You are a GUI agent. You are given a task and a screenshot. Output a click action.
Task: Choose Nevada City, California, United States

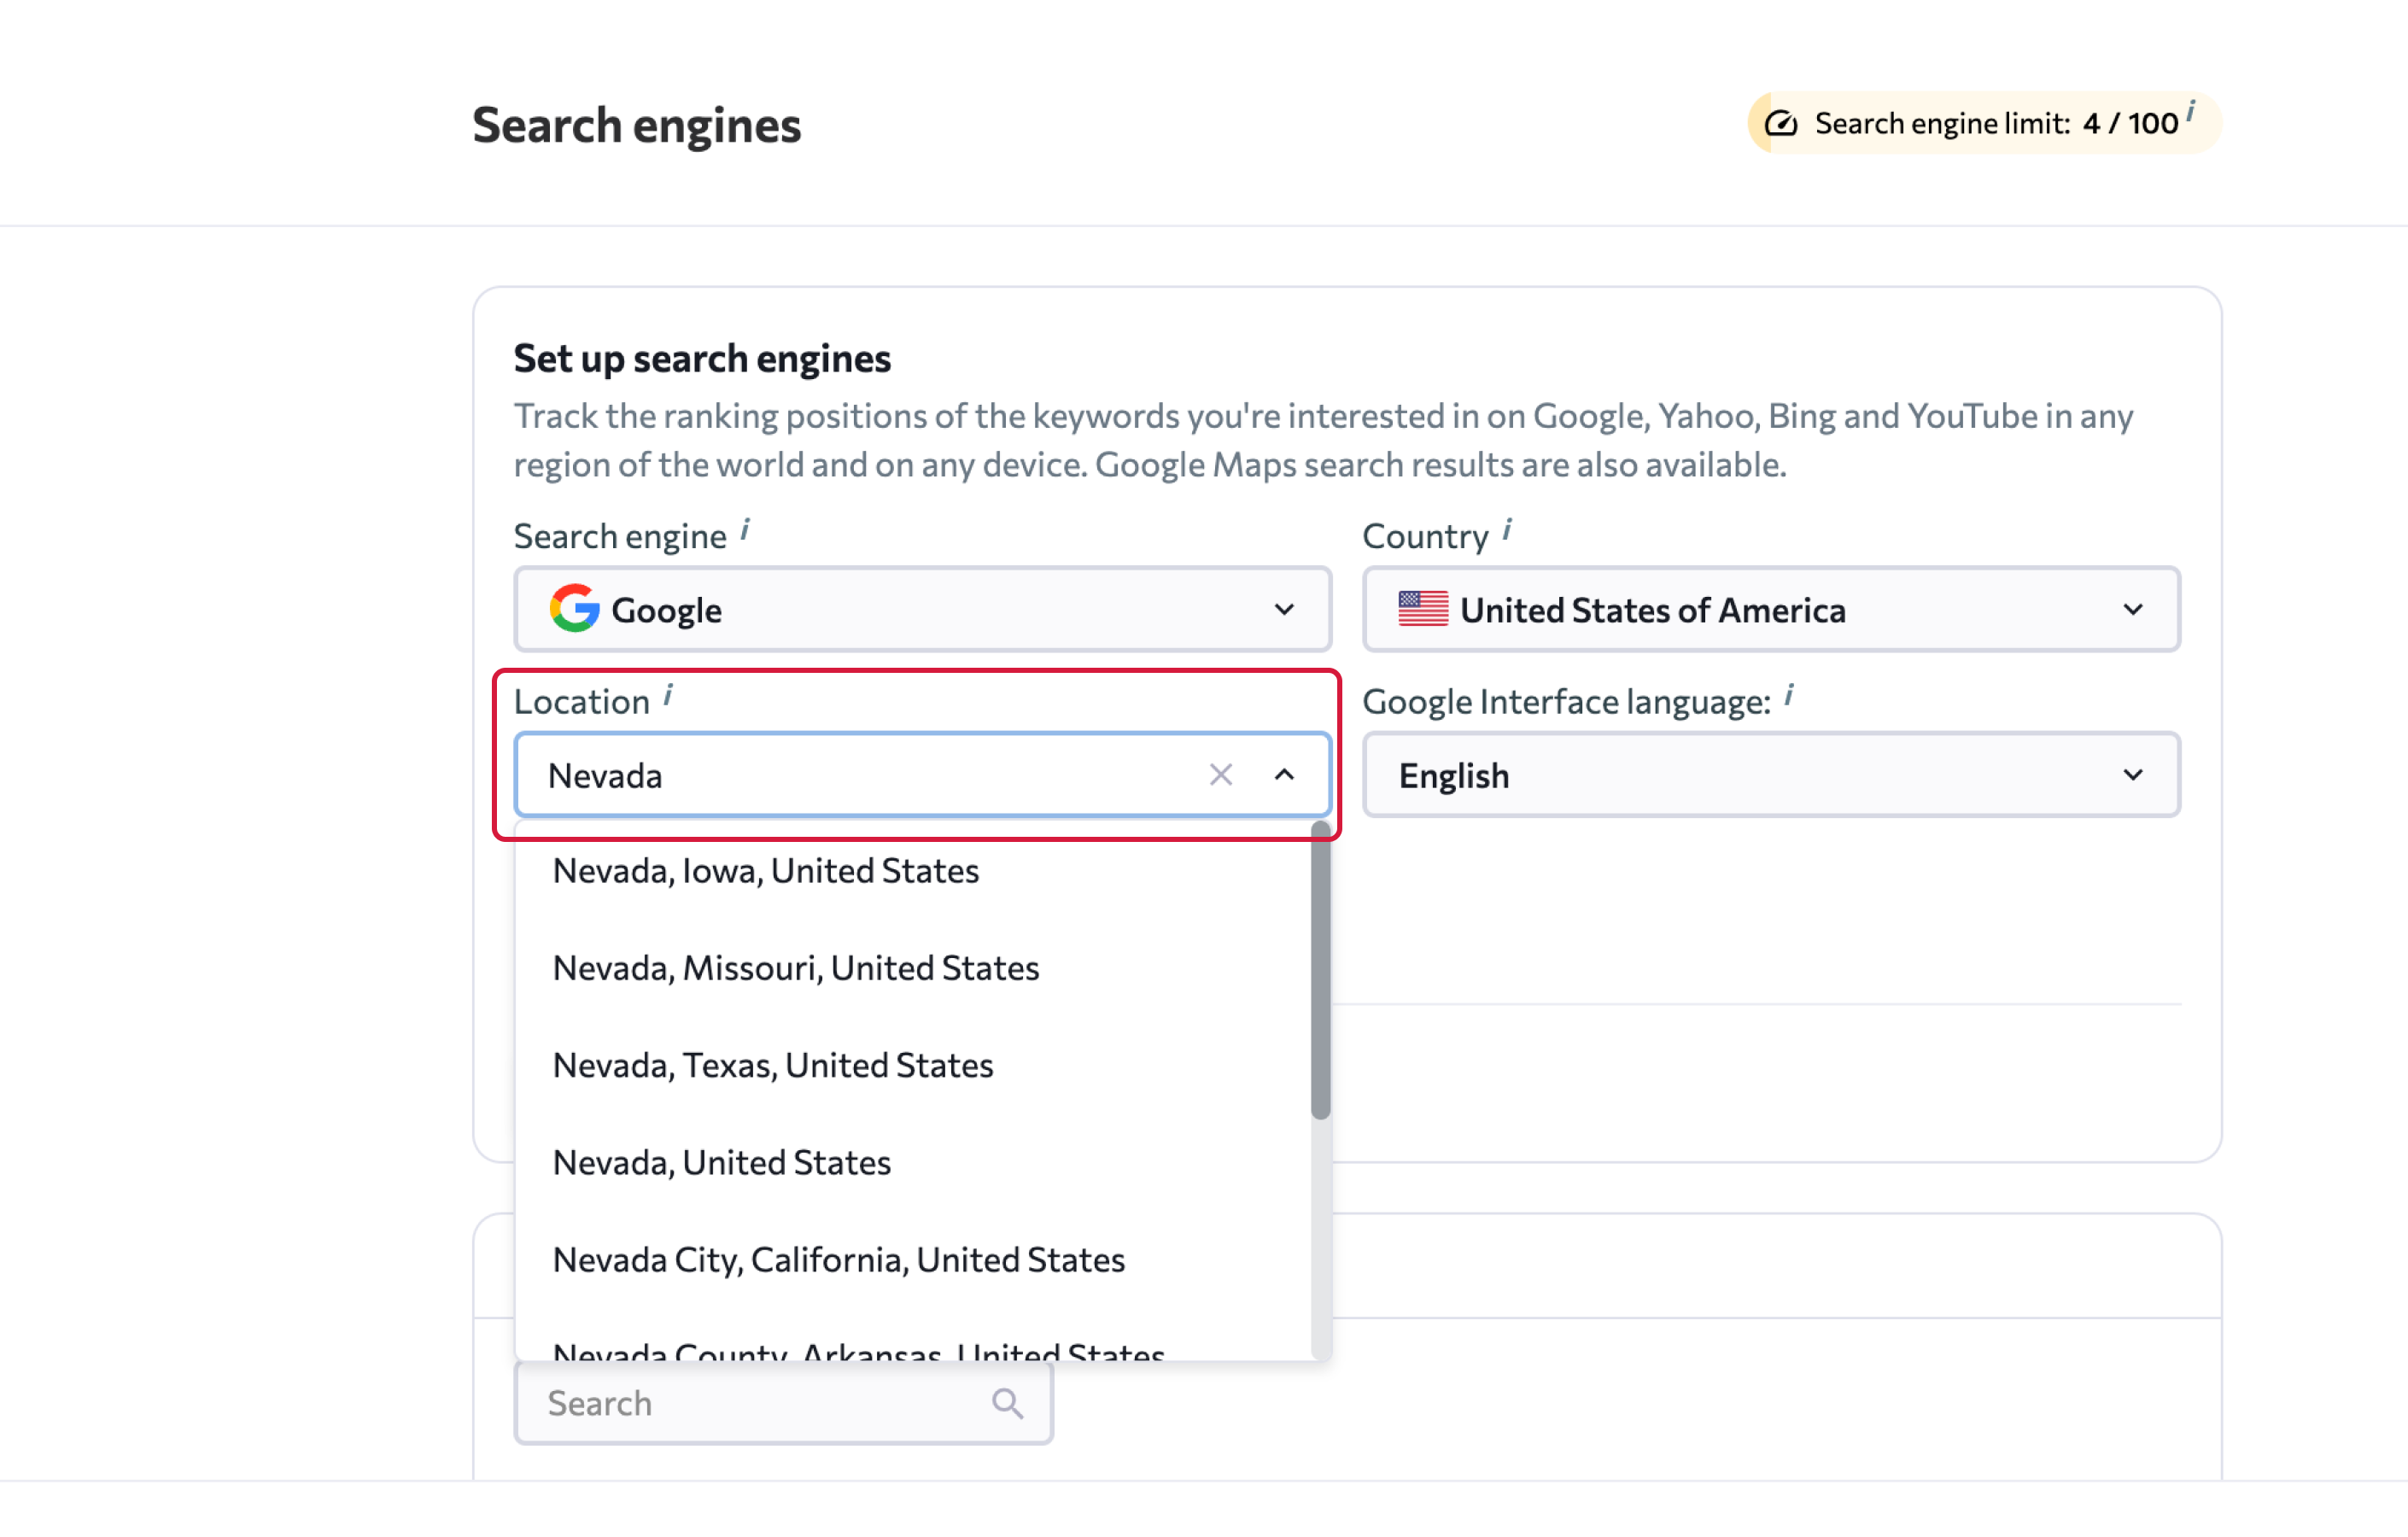click(912, 1259)
